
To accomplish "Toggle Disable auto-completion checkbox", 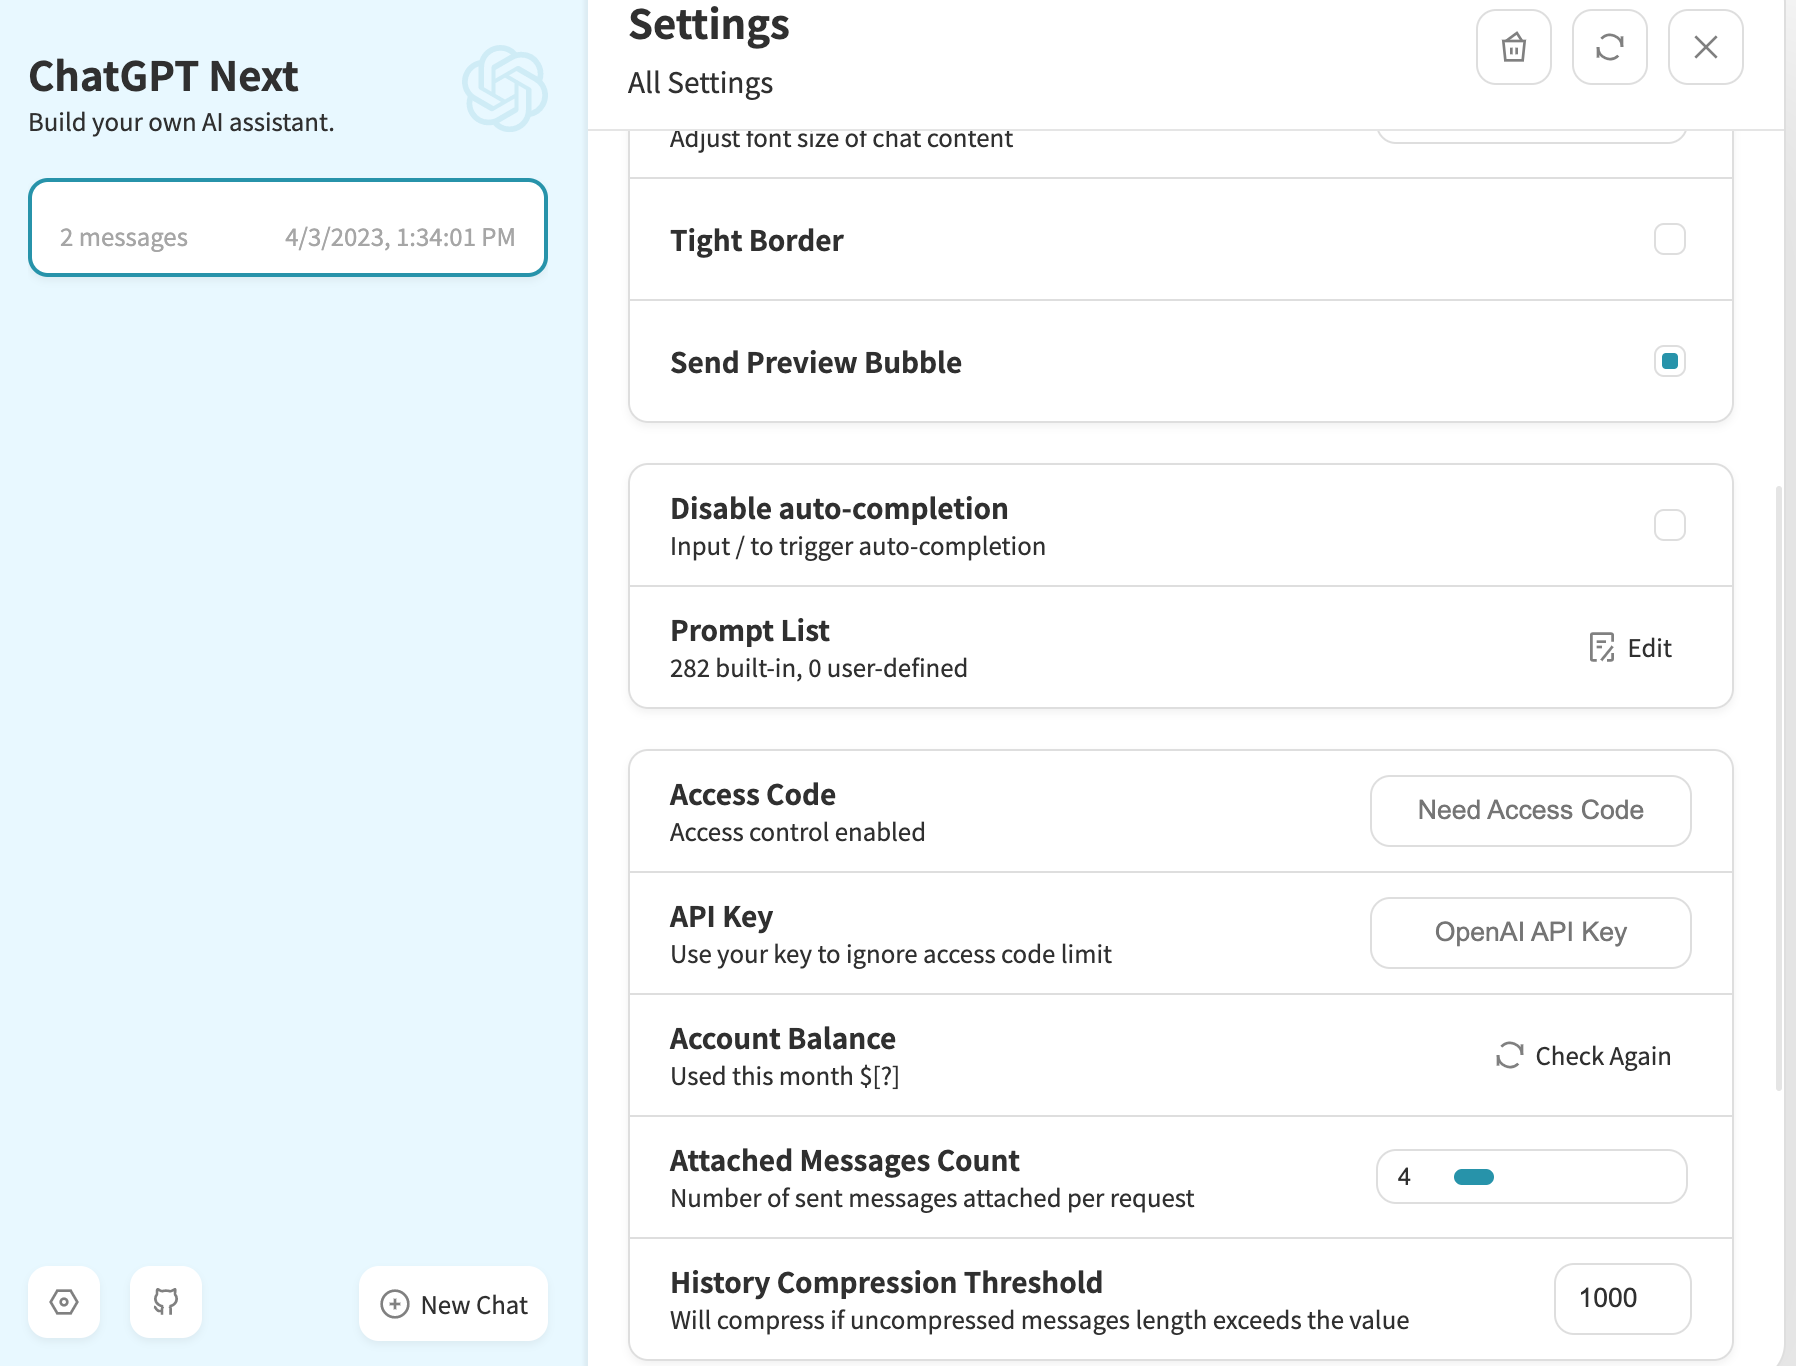I will (1669, 525).
